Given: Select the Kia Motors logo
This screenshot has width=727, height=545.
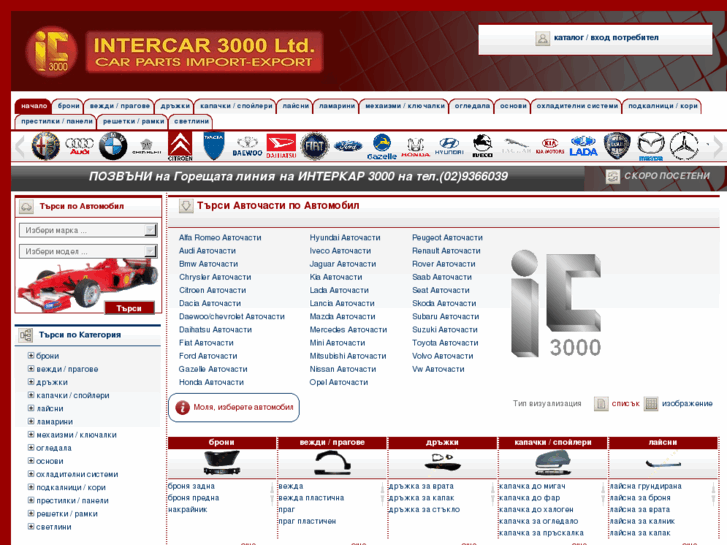Looking at the screenshot, I should tap(550, 147).
